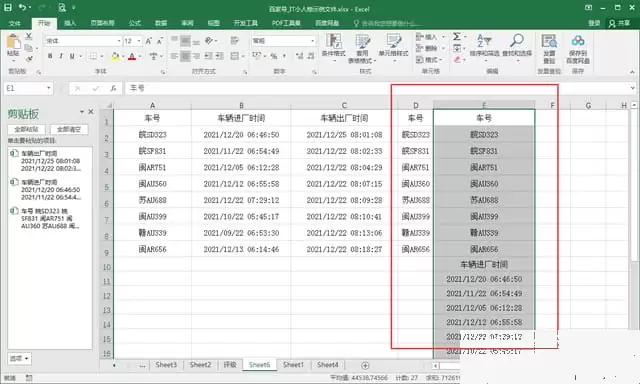Click the Undo arrow icon
Viewport: 640px width, 384px height.
click(x=22, y=7)
